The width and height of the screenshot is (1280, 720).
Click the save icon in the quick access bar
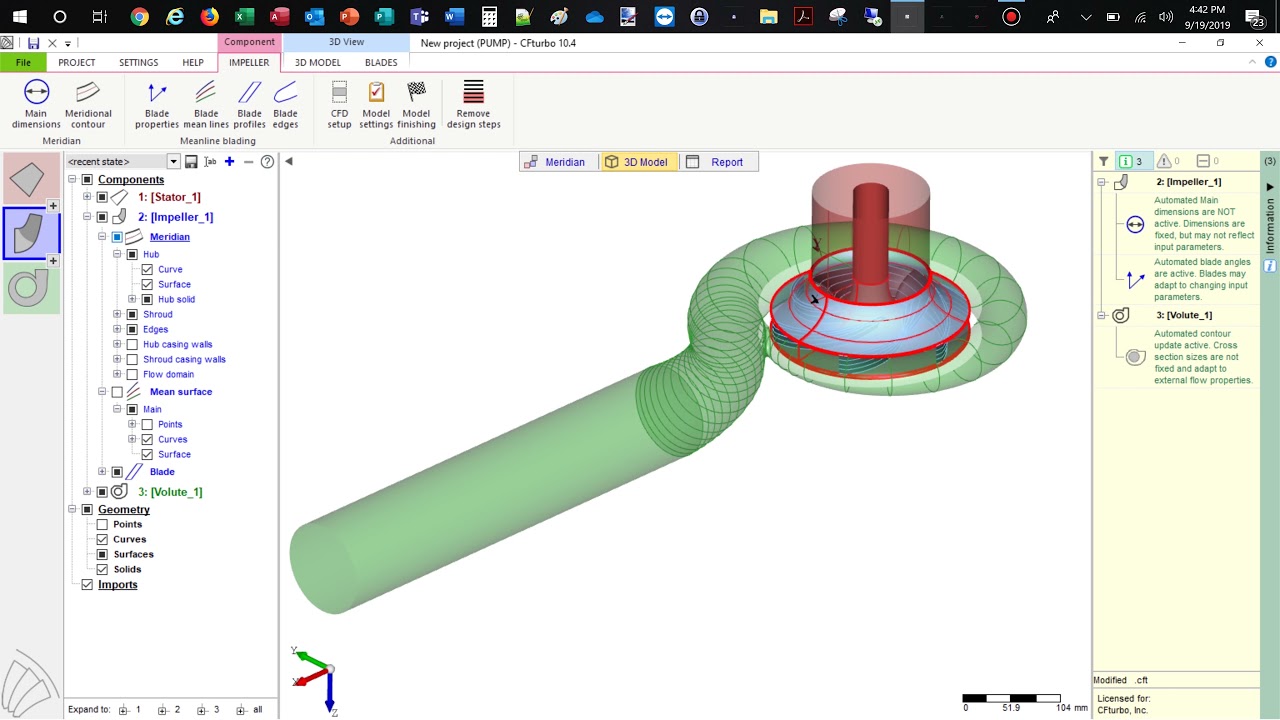point(33,43)
